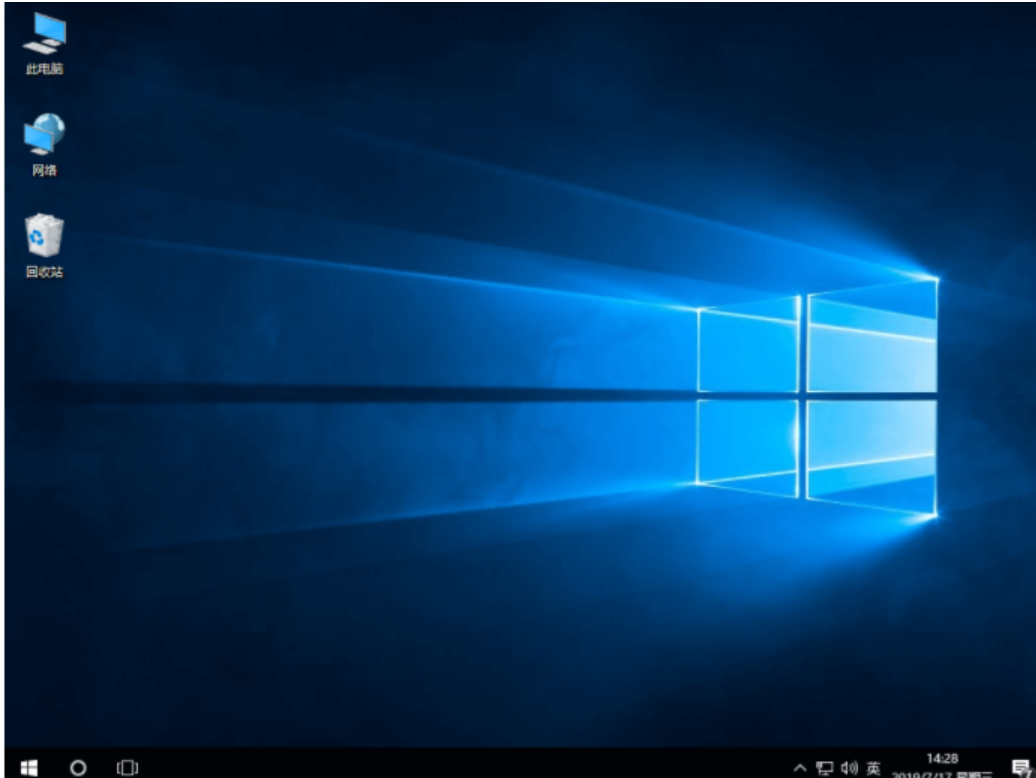The height and width of the screenshot is (778, 1036).
Task: Show hidden tray icons chevron
Action: pyautogui.click(x=799, y=767)
